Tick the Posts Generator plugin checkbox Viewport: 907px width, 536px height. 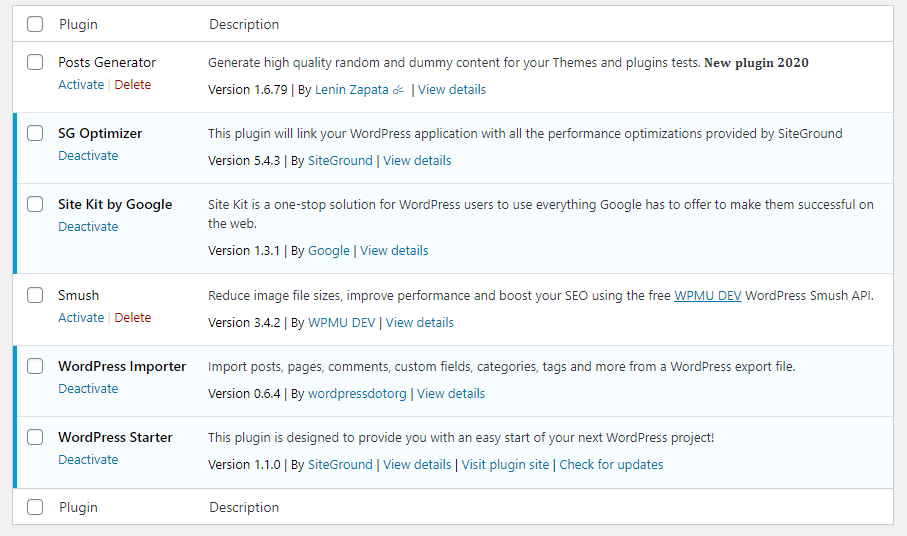(35, 62)
